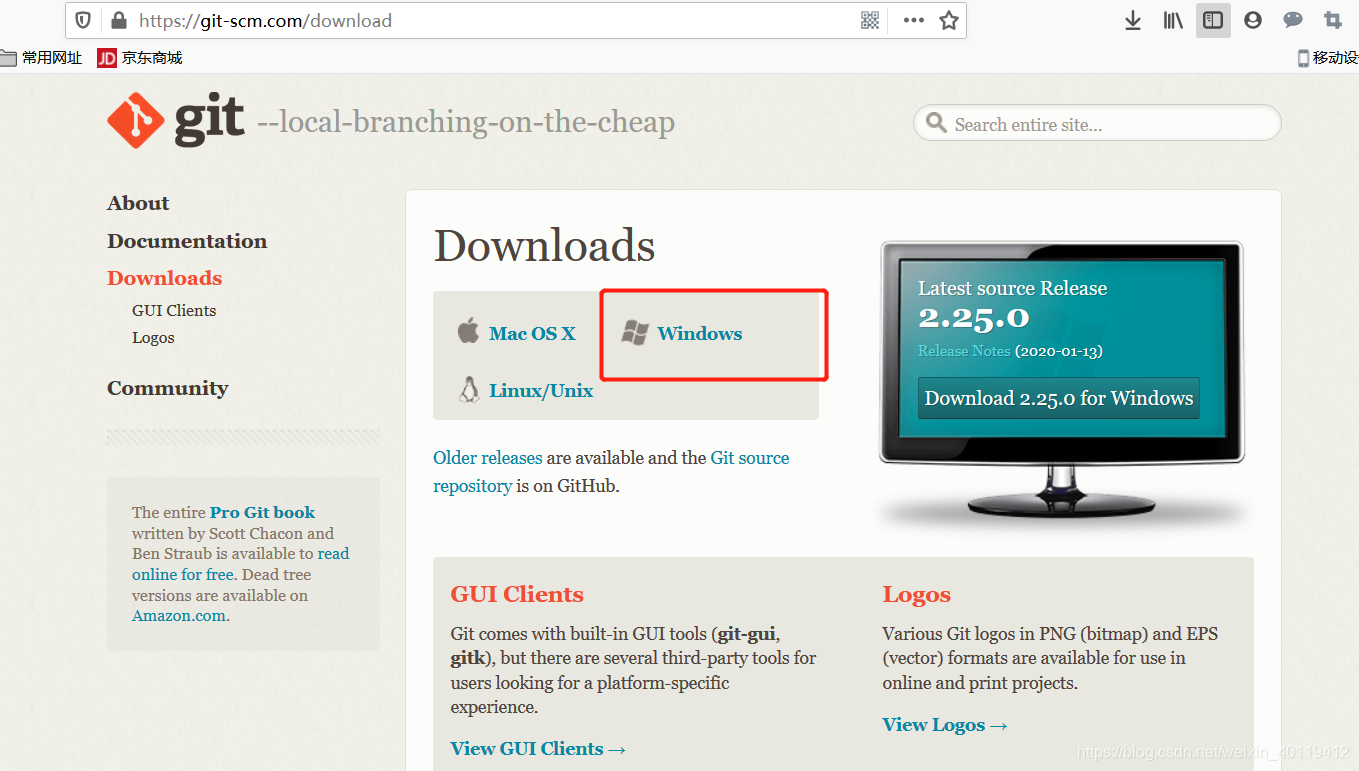Image resolution: width=1359 pixels, height=771 pixels.
Task: Choose the Mac OS X download link
Action: [532, 334]
